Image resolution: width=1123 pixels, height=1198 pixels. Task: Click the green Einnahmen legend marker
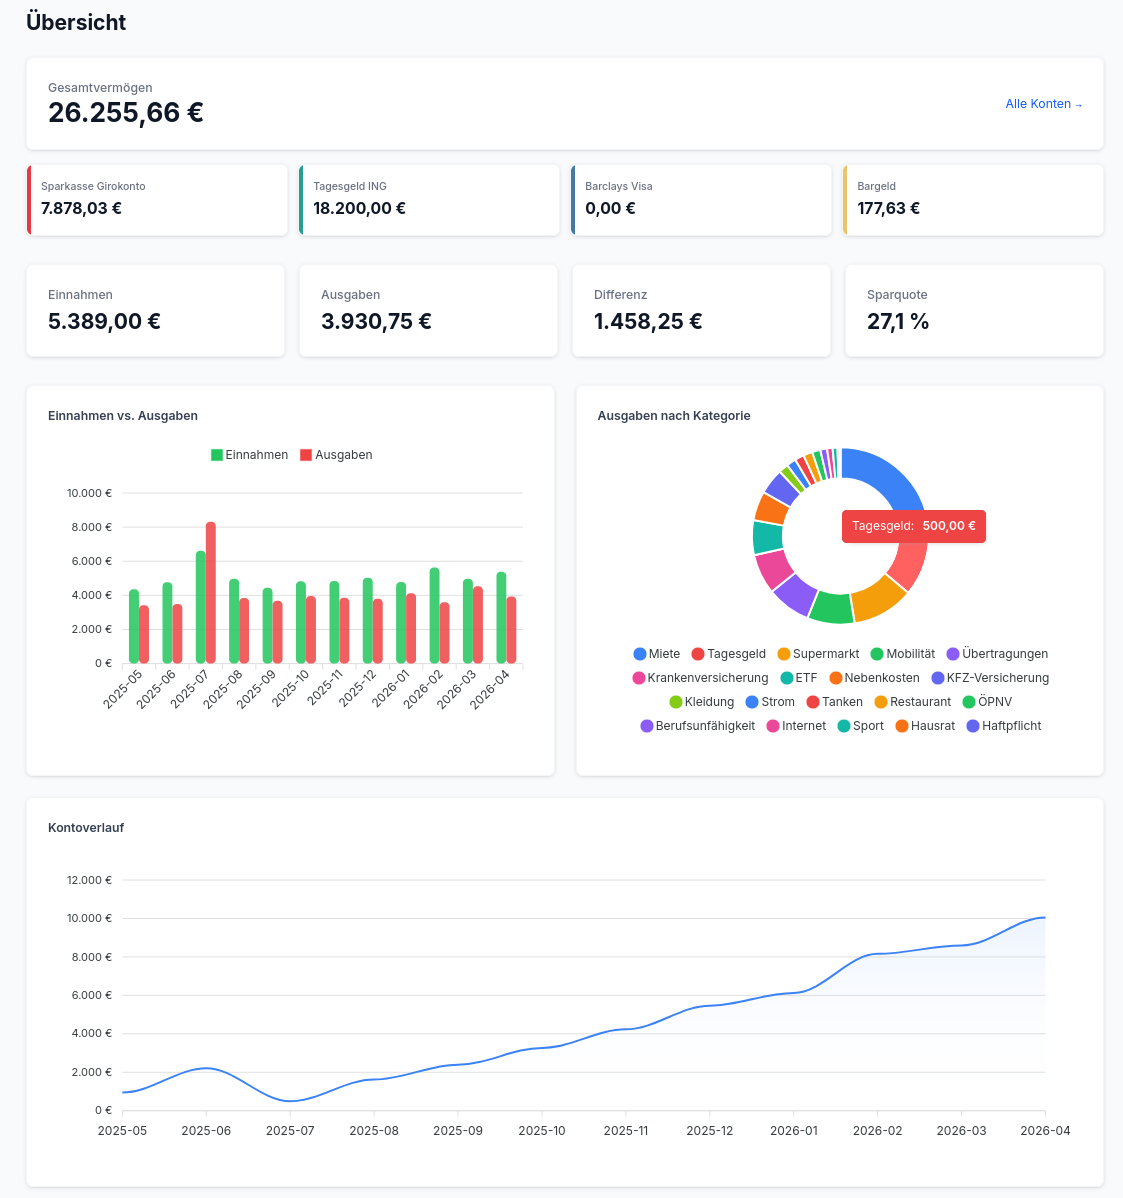pos(216,454)
